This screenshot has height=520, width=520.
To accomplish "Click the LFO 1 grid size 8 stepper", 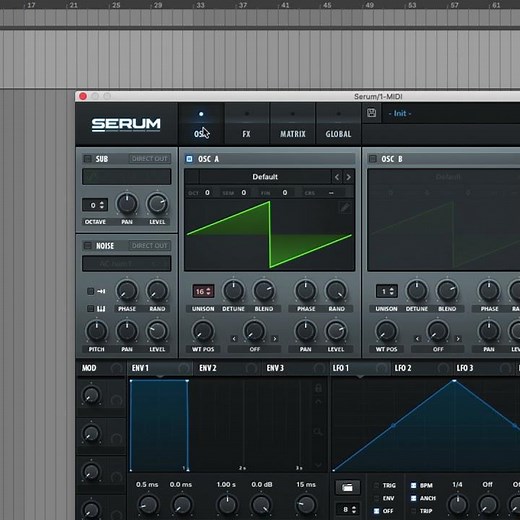I will point(347,509).
